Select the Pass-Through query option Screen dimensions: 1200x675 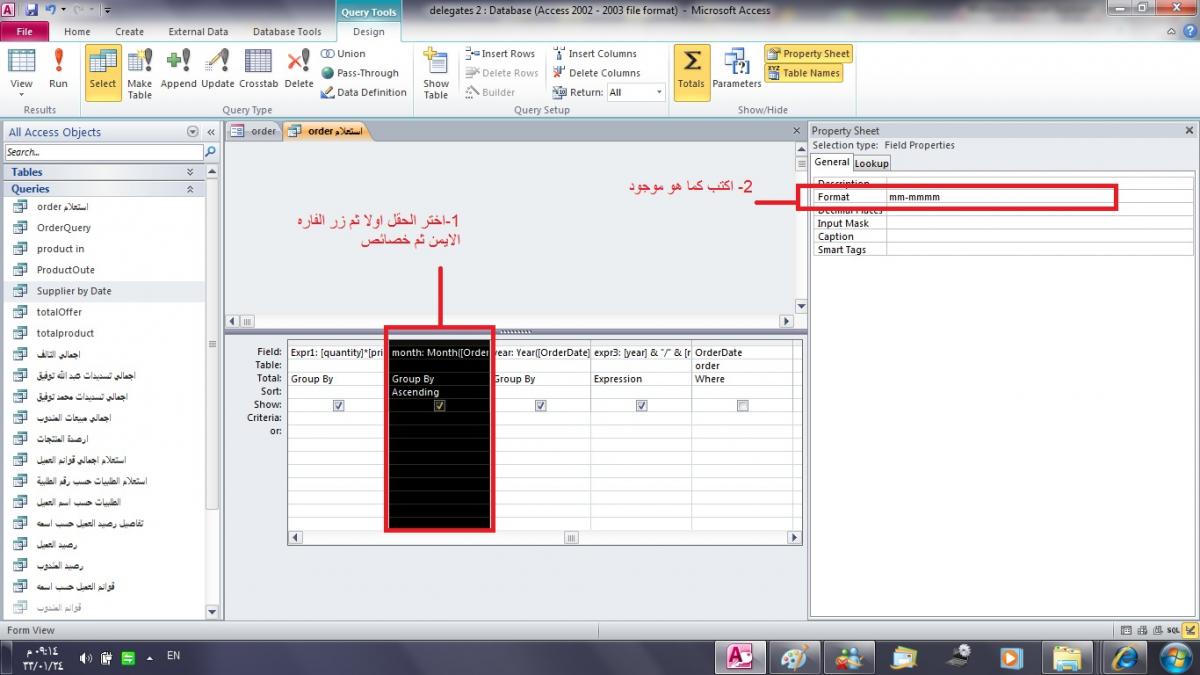360,73
